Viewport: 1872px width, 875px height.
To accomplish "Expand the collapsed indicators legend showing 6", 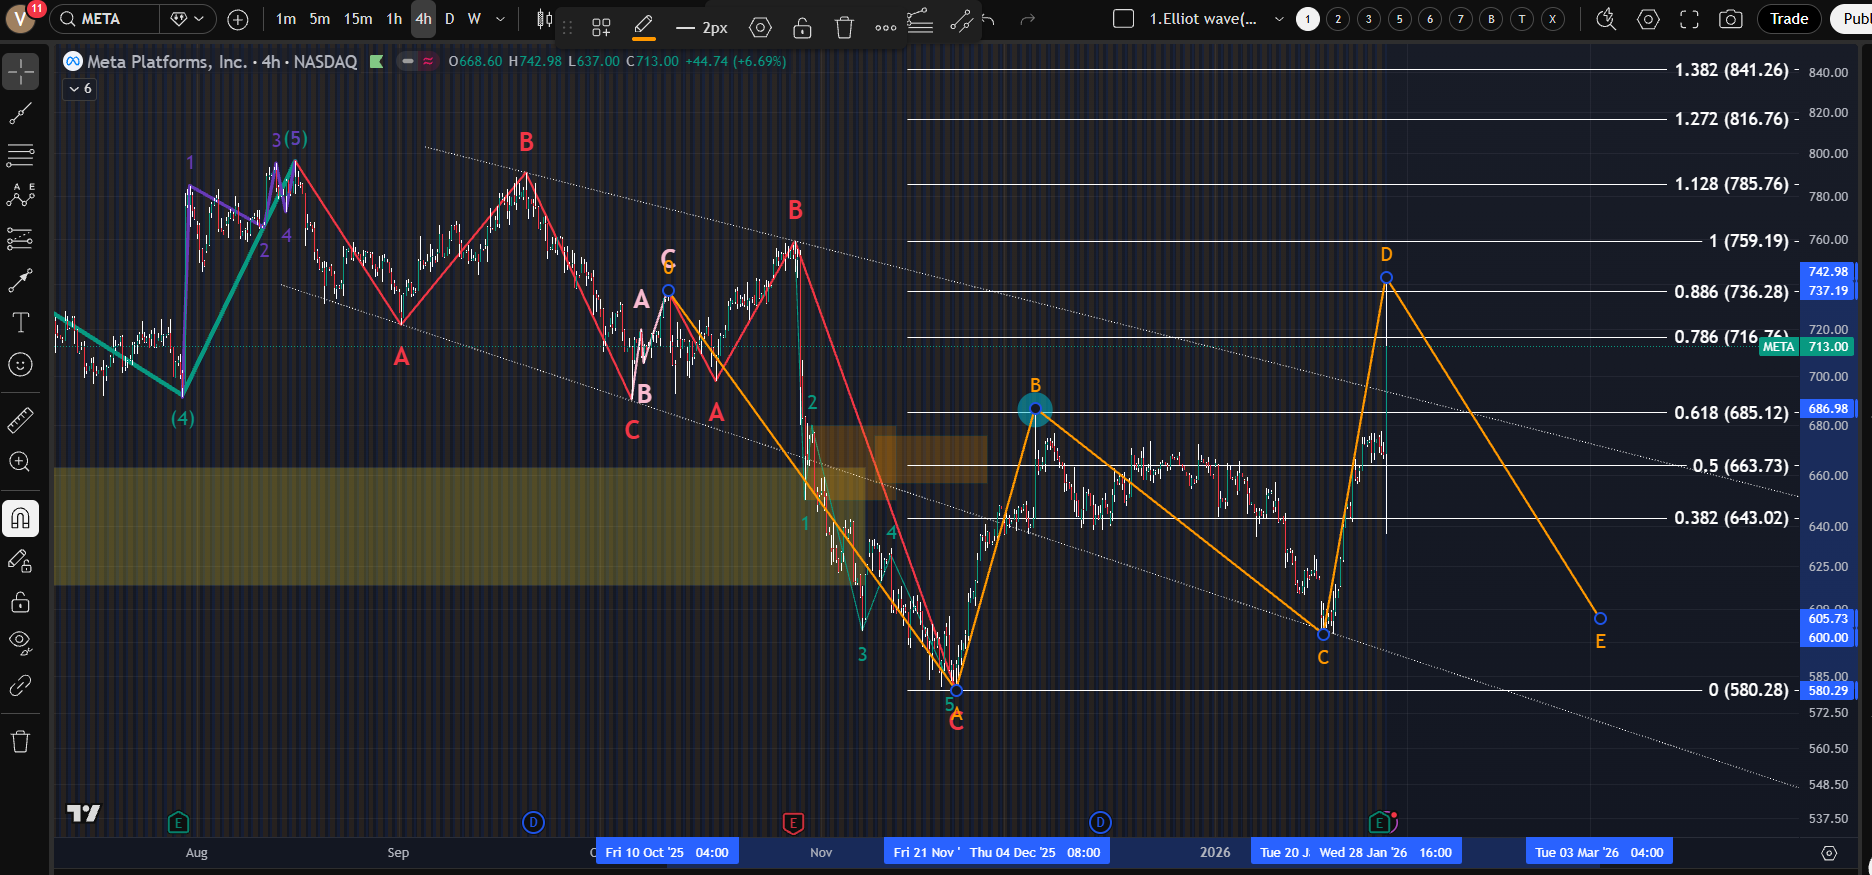I will click(80, 89).
